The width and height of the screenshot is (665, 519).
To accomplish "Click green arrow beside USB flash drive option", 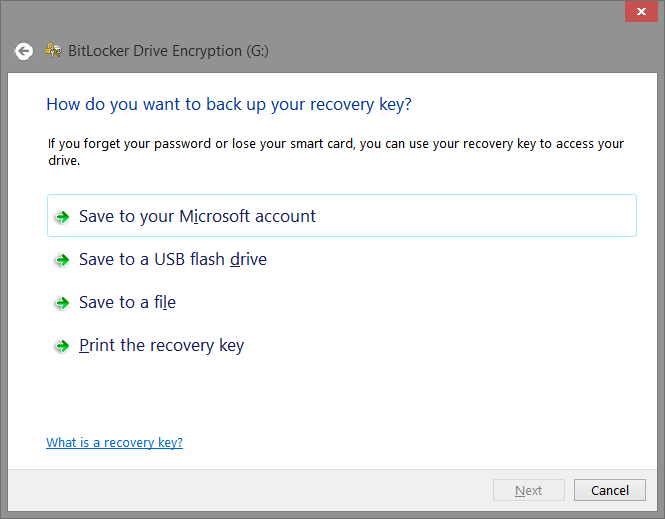I will (63, 260).
